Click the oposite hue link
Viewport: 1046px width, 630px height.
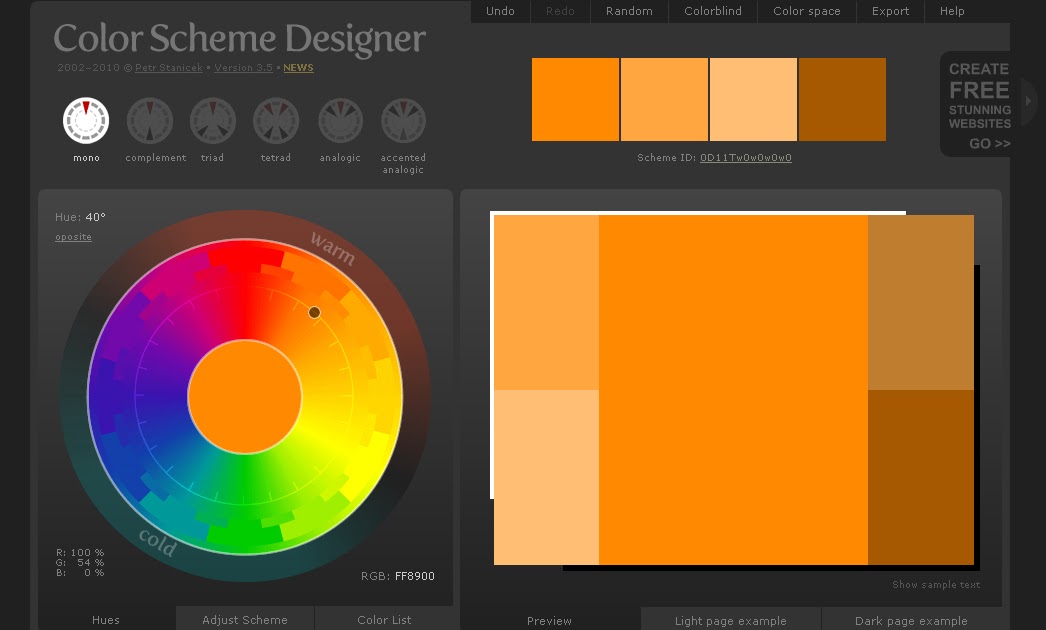tap(73, 237)
